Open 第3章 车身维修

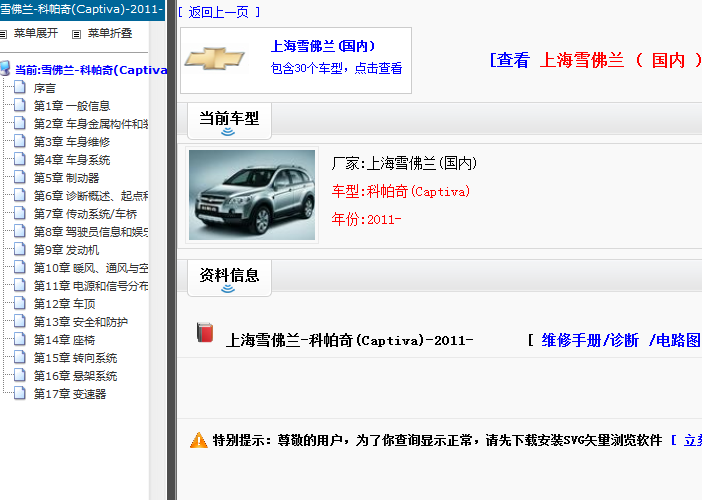point(72,142)
